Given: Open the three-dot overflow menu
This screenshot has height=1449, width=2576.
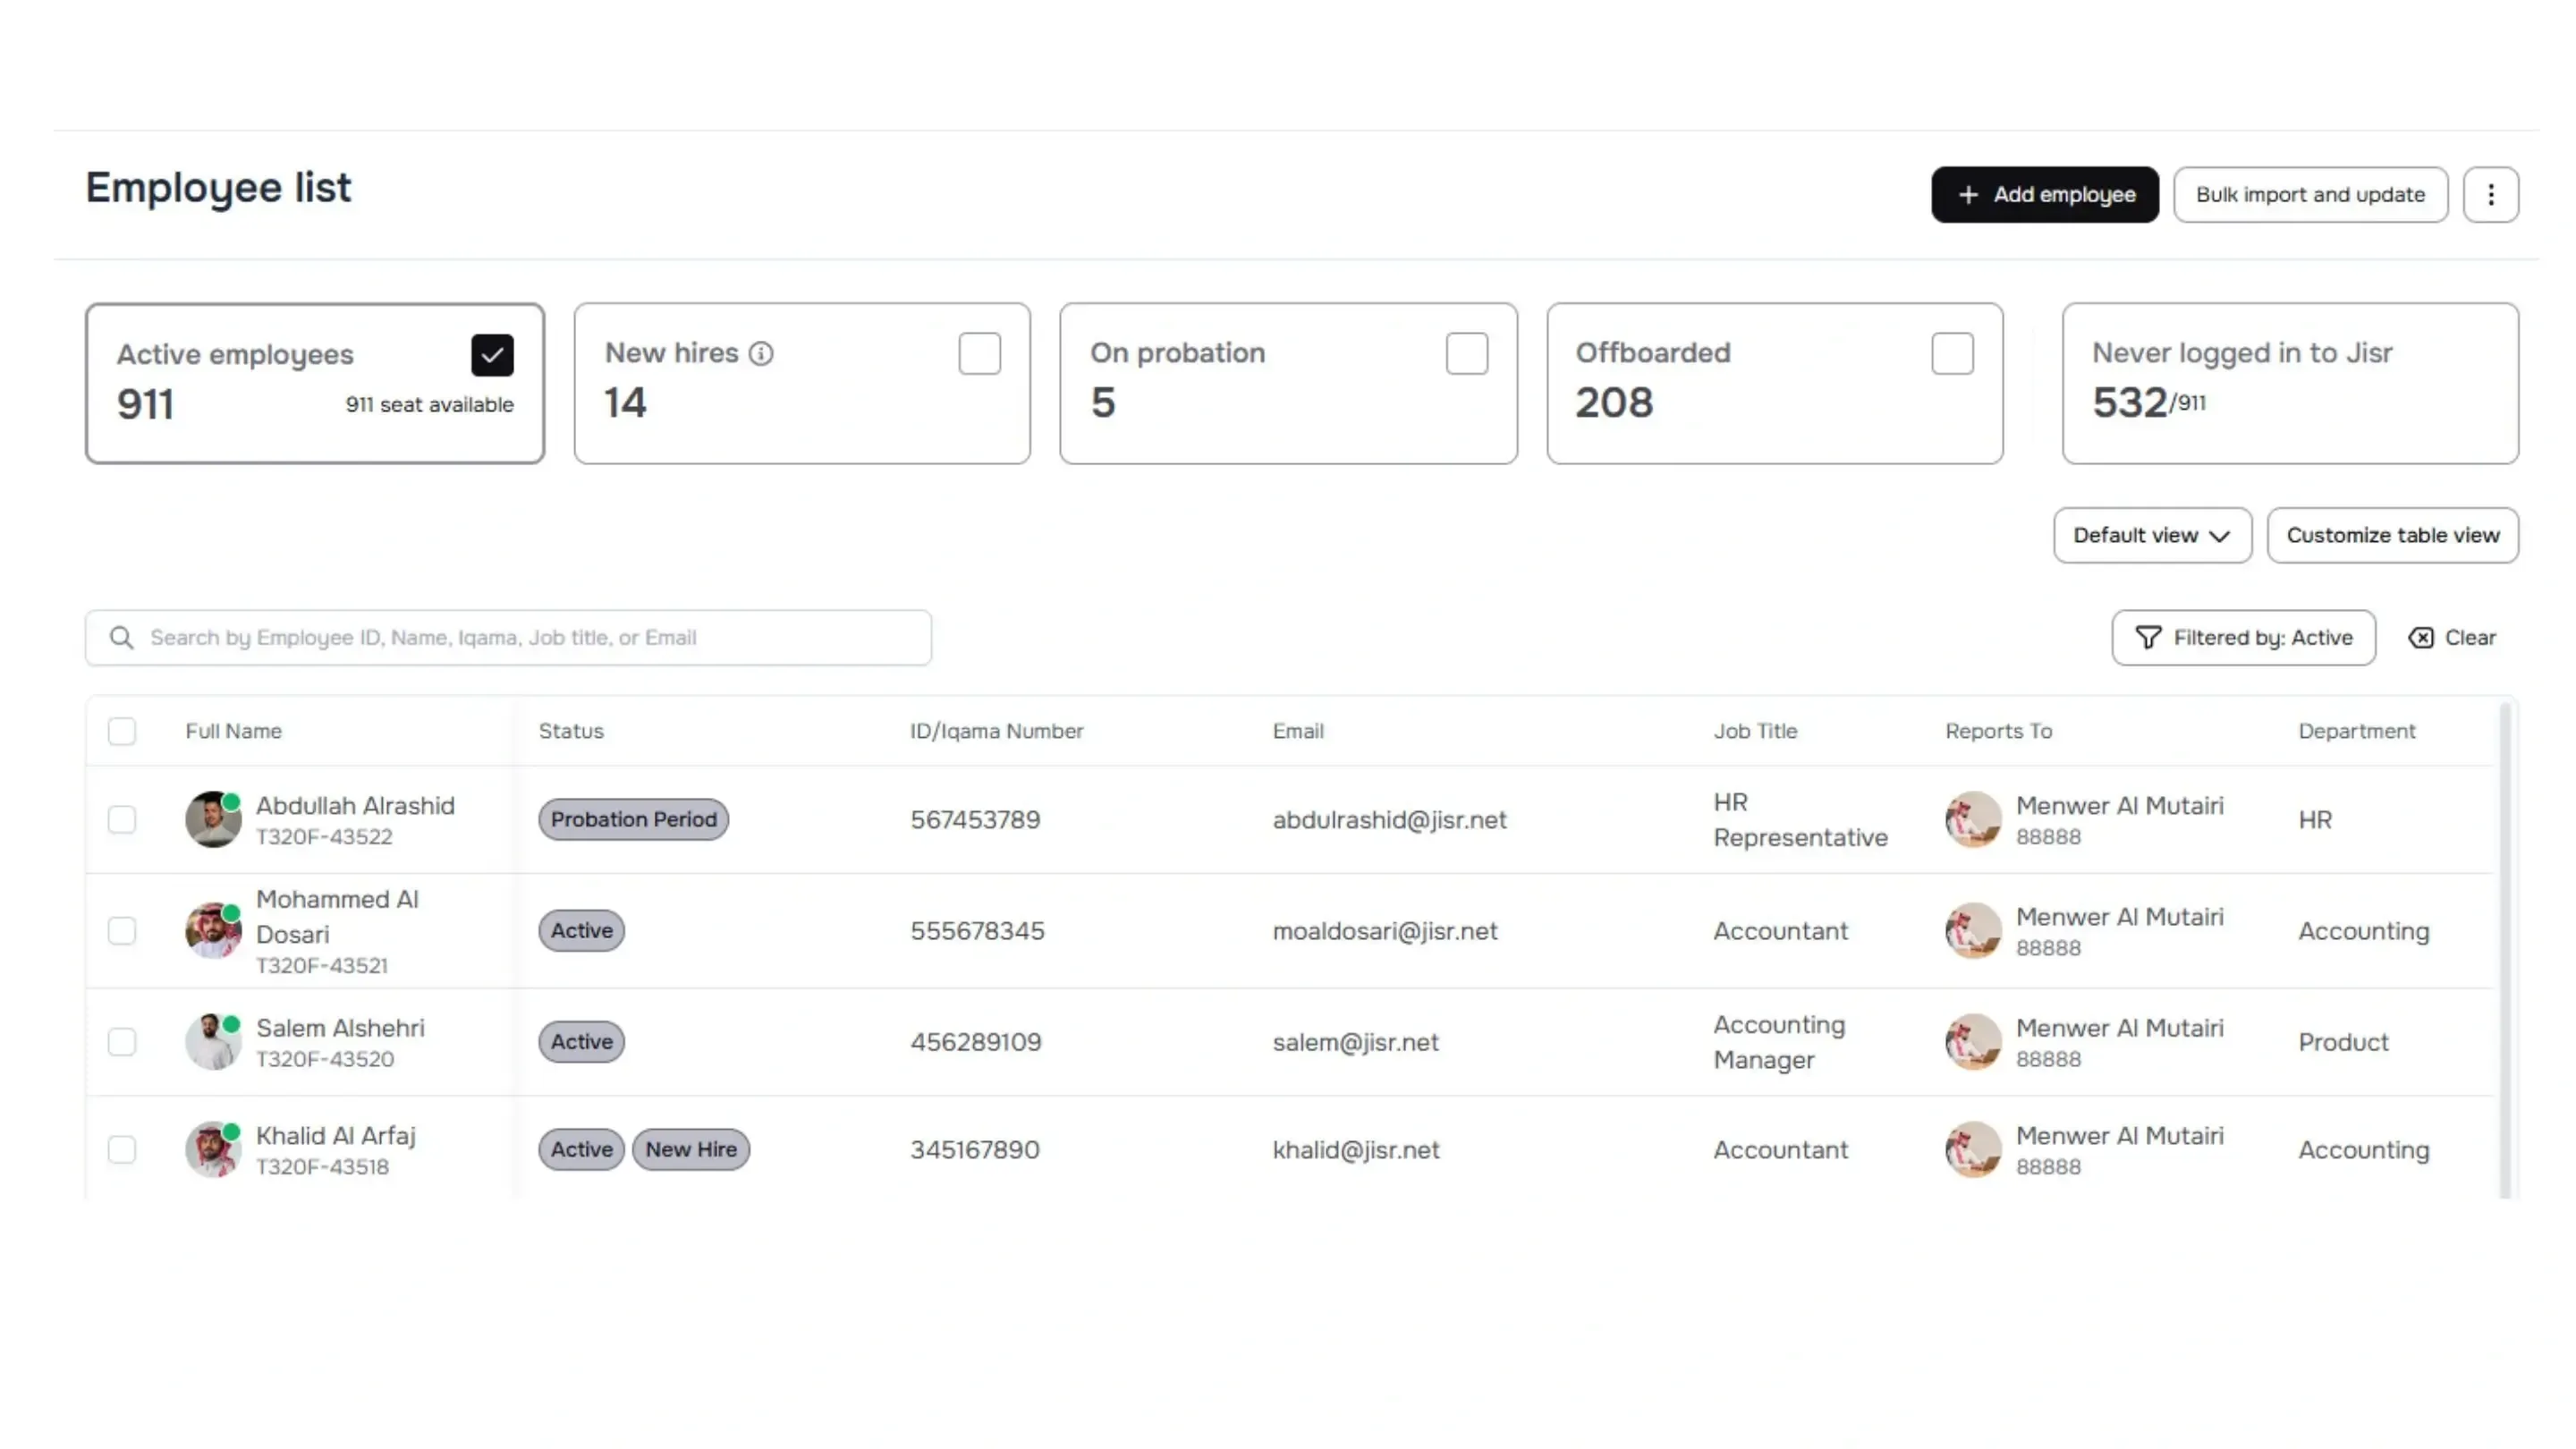Looking at the screenshot, I should tap(2491, 194).
